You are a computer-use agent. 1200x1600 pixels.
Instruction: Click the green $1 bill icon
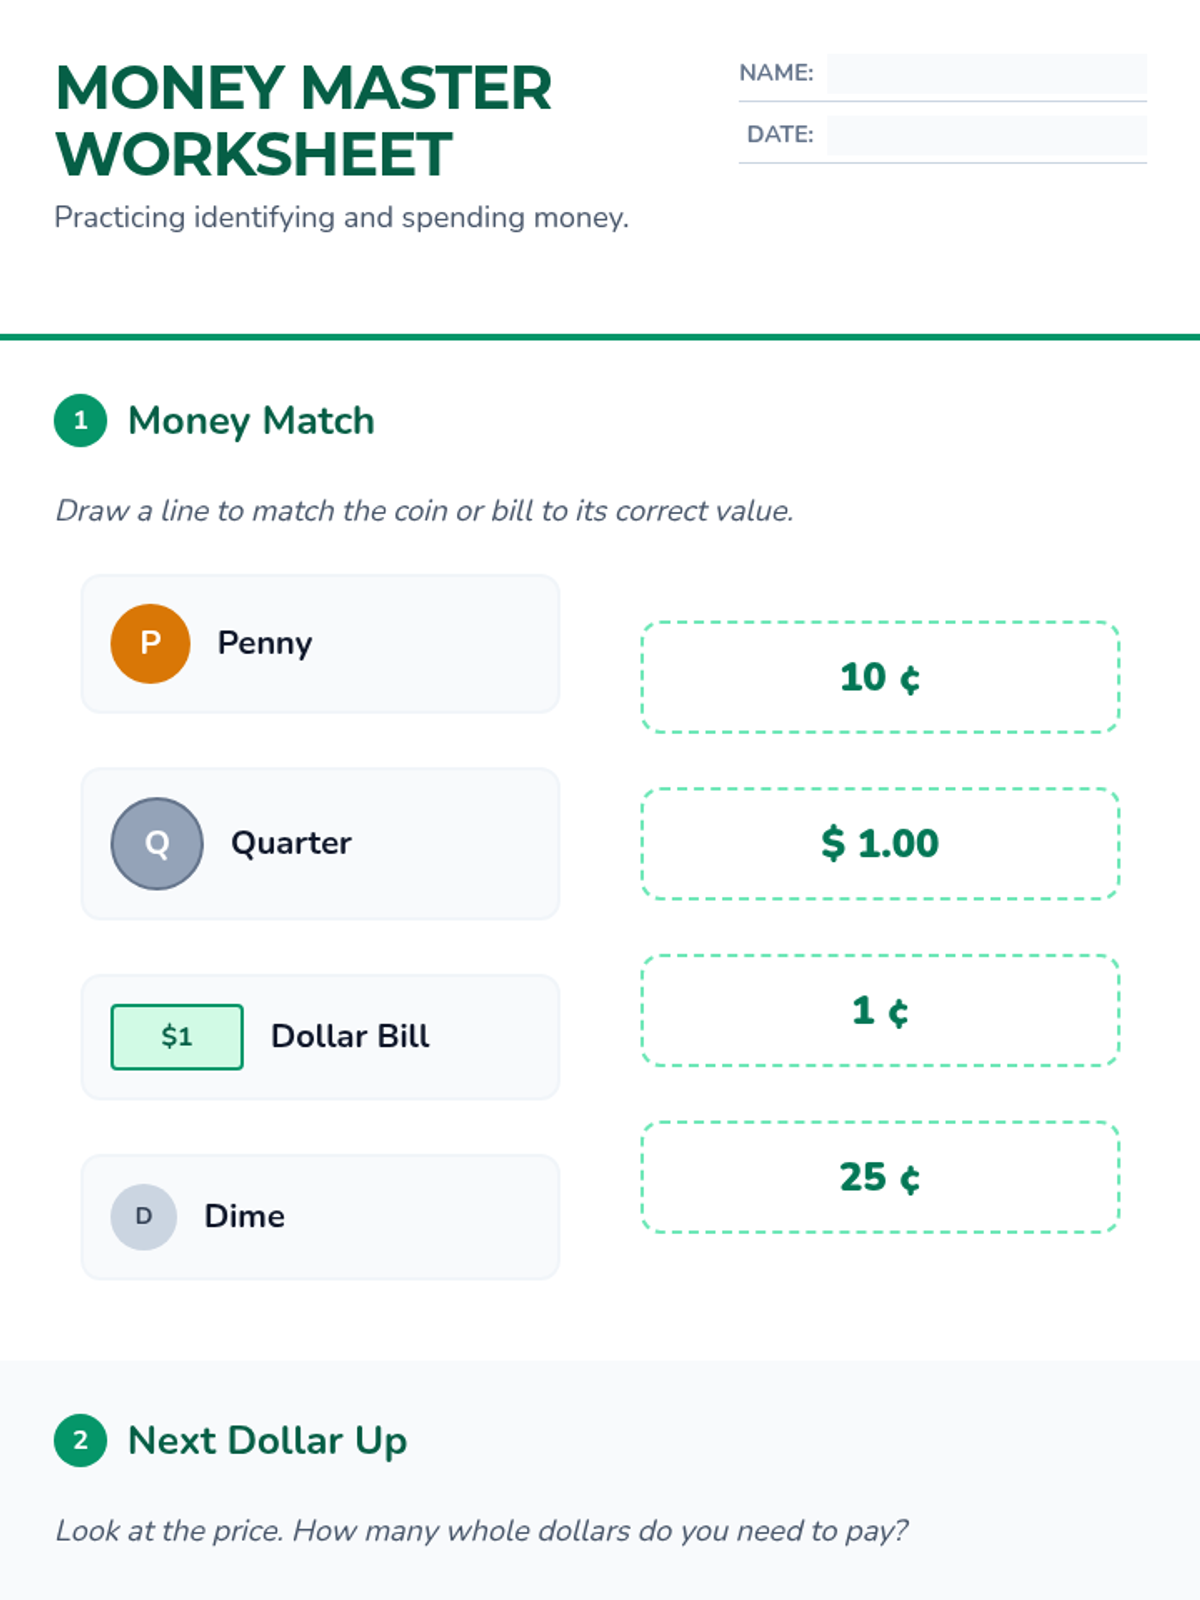point(177,1036)
